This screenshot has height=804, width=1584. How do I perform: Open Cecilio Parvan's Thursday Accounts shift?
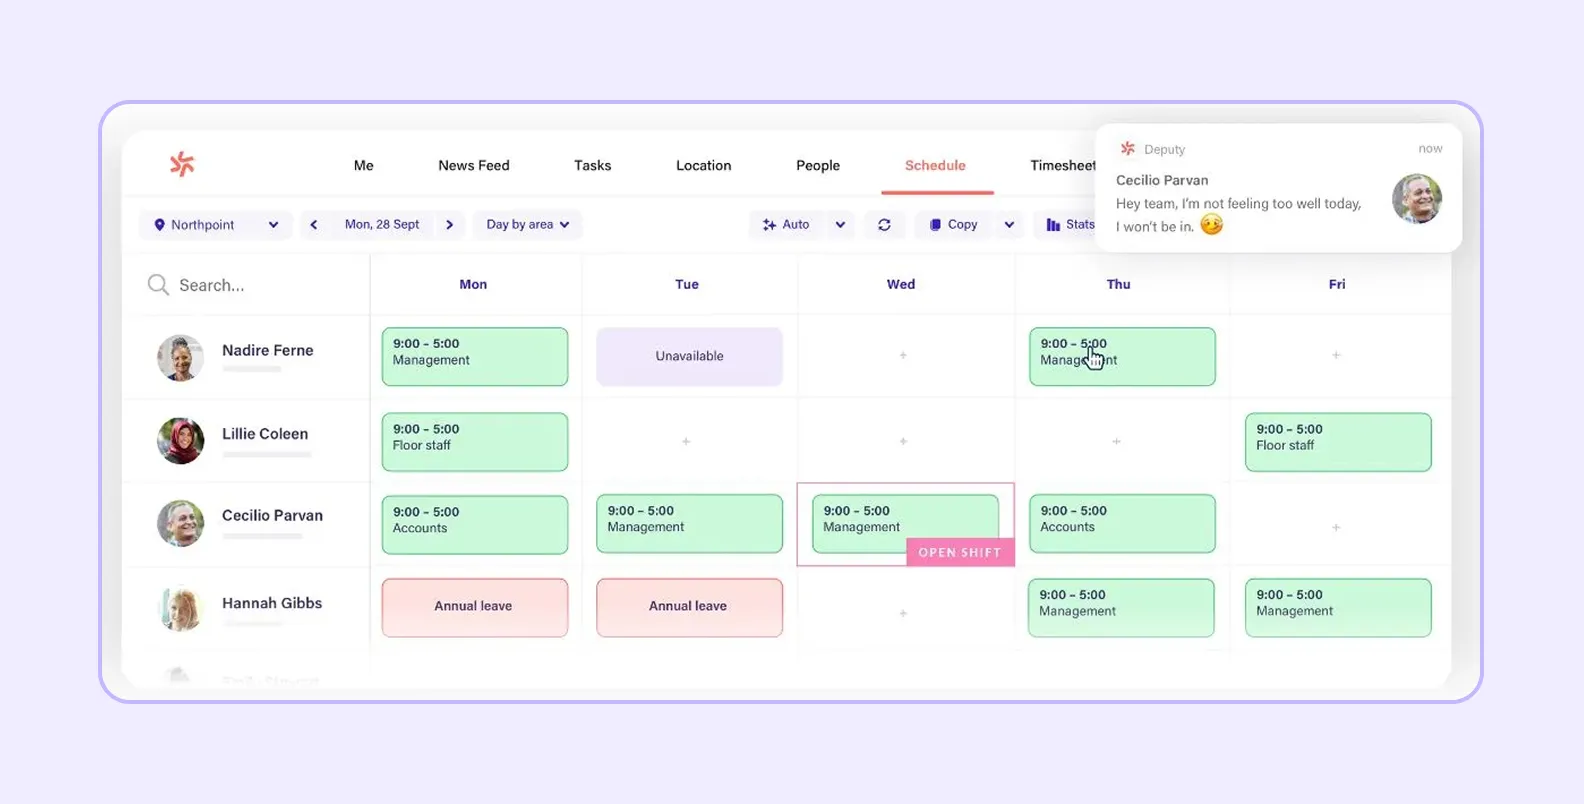click(x=1122, y=524)
